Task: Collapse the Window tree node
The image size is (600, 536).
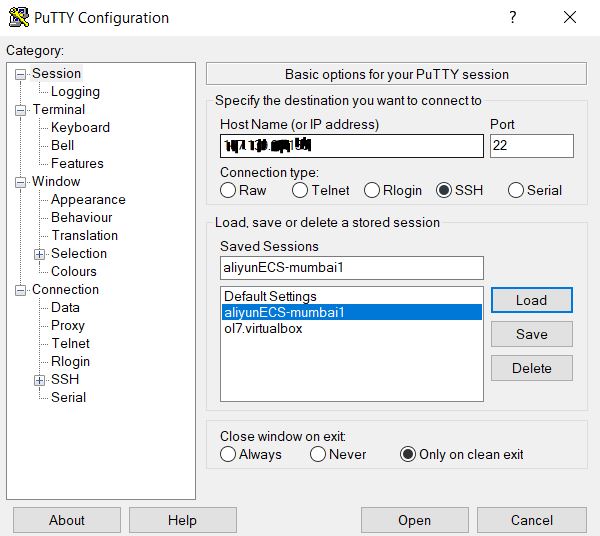Action: (x=20, y=182)
